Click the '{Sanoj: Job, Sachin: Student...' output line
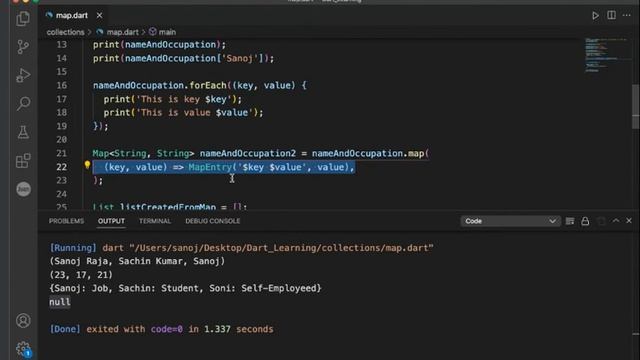Screen dimensions: 640x360 pos(185,288)
